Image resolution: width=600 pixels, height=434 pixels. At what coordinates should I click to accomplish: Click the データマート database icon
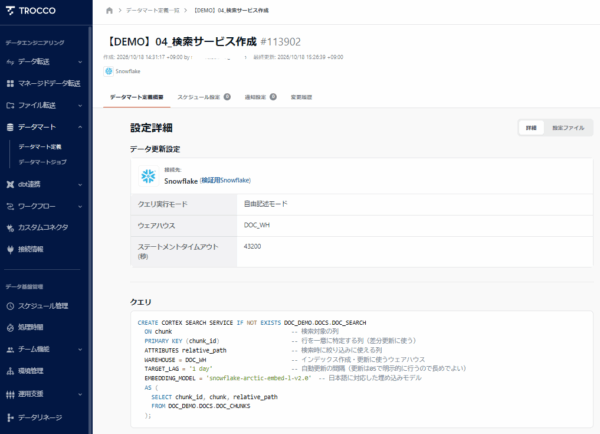[x=10, y=127]
